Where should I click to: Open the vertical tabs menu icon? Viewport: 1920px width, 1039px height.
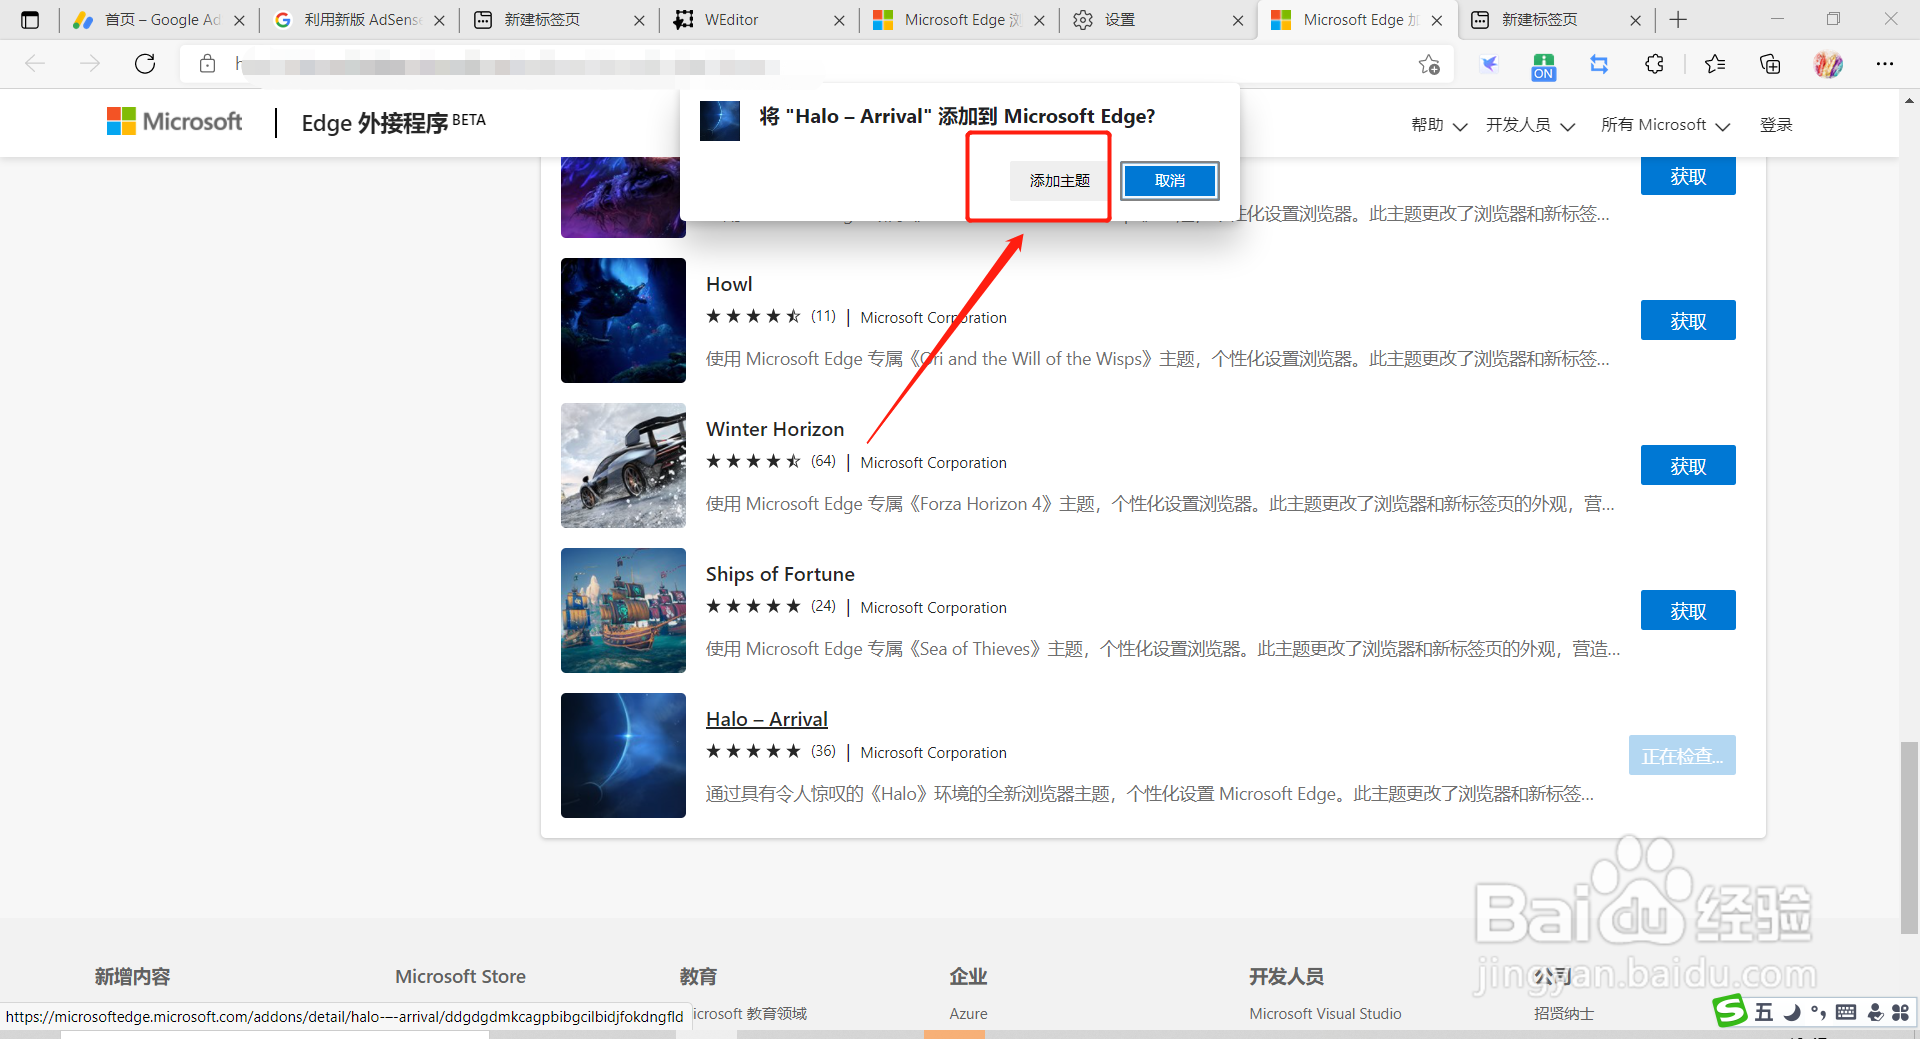30,20
